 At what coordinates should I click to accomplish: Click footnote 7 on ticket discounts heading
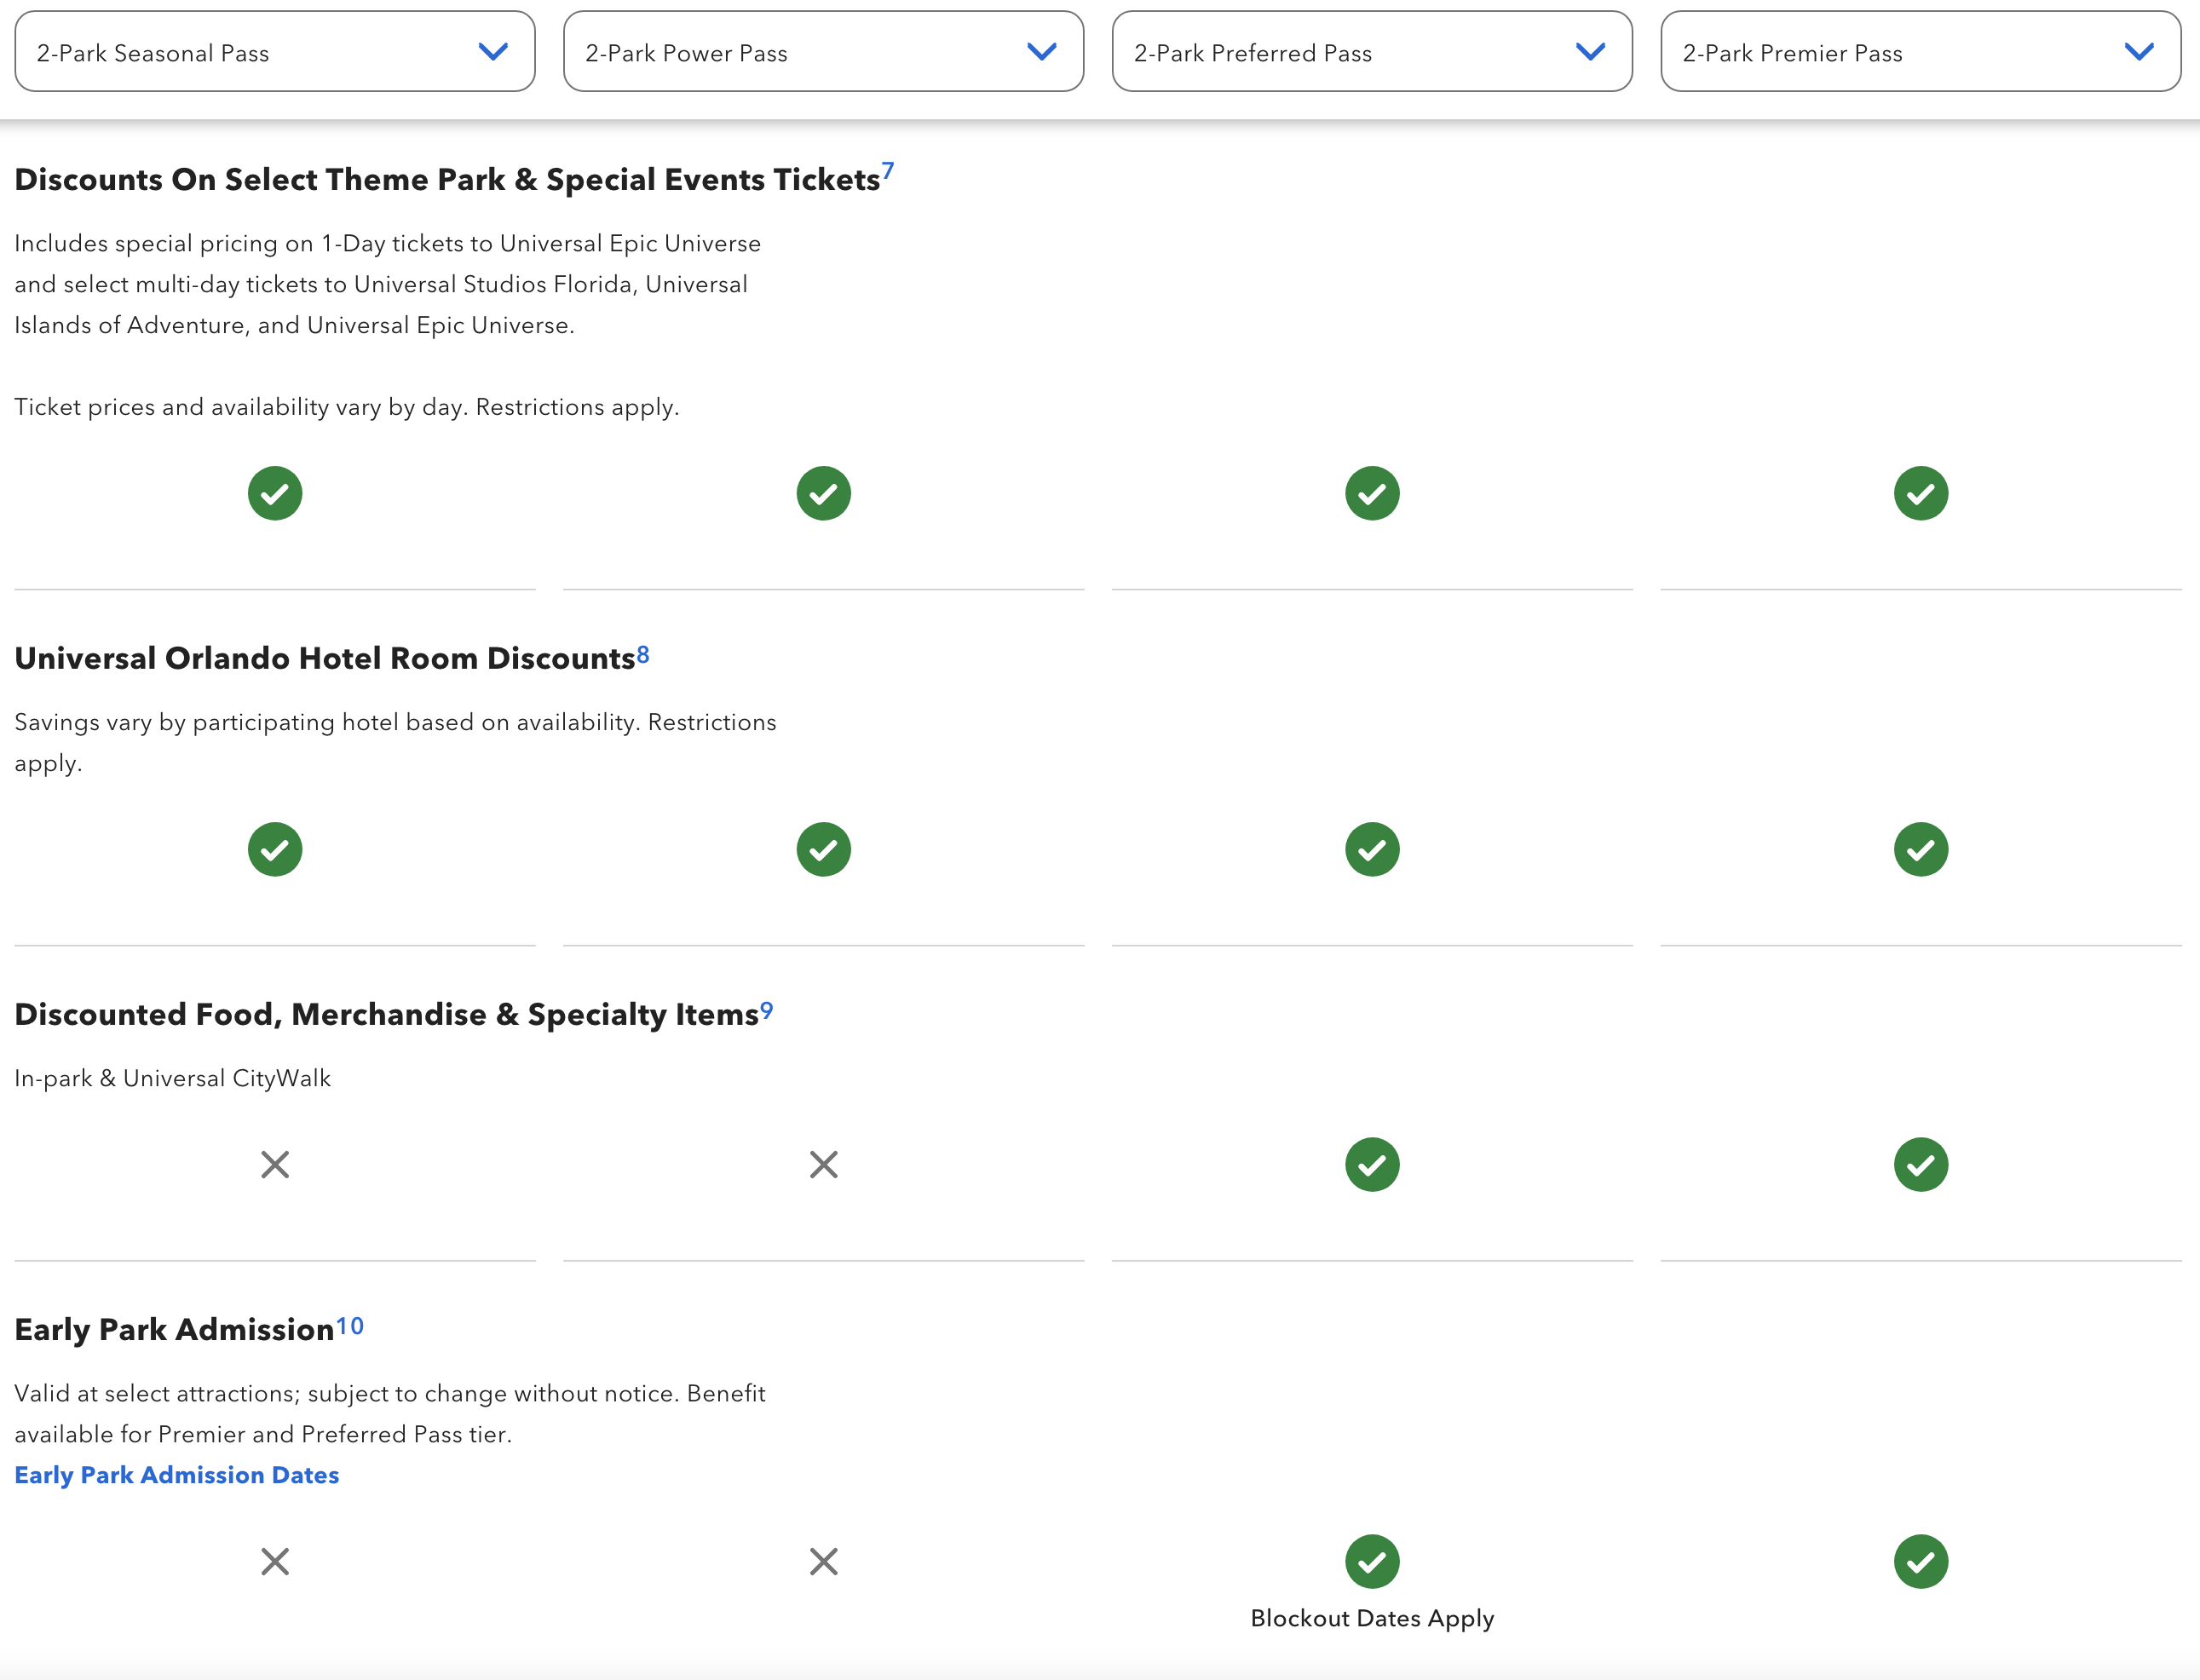[x=887, y=172]
